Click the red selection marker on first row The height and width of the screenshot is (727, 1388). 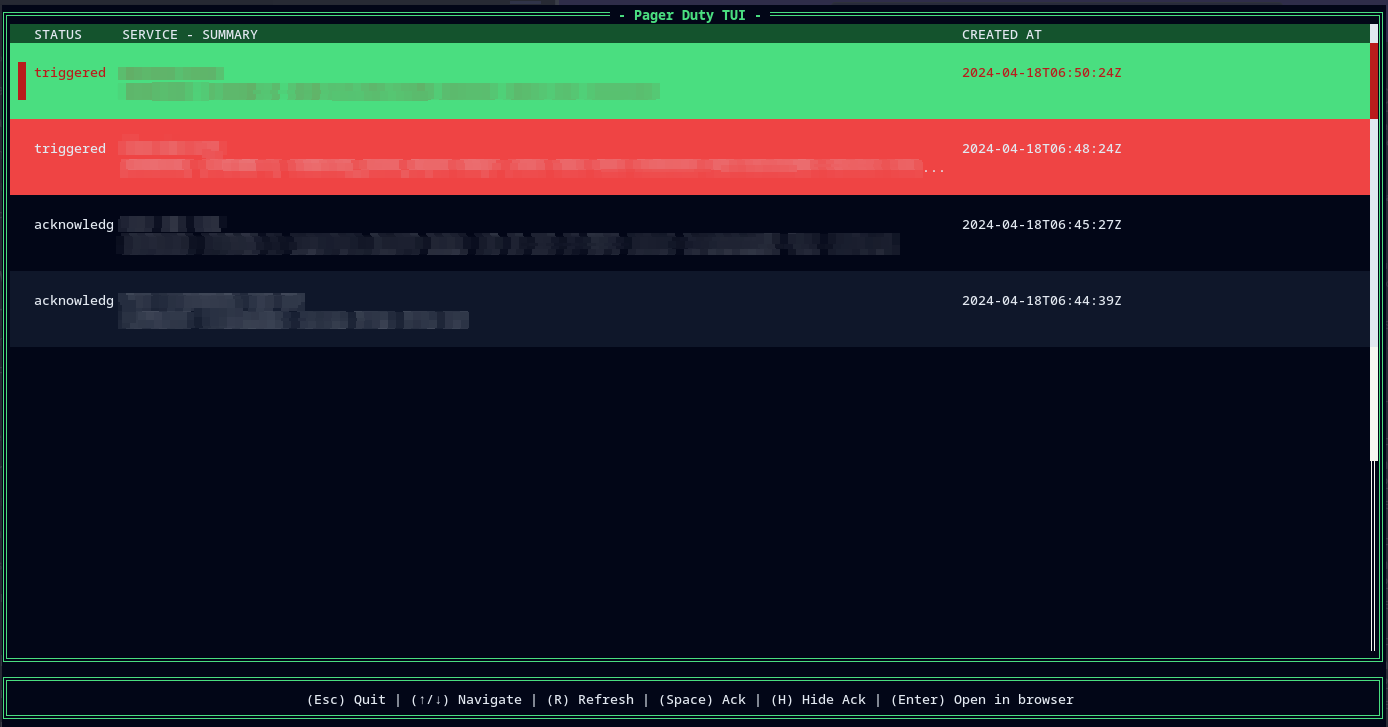22,81
